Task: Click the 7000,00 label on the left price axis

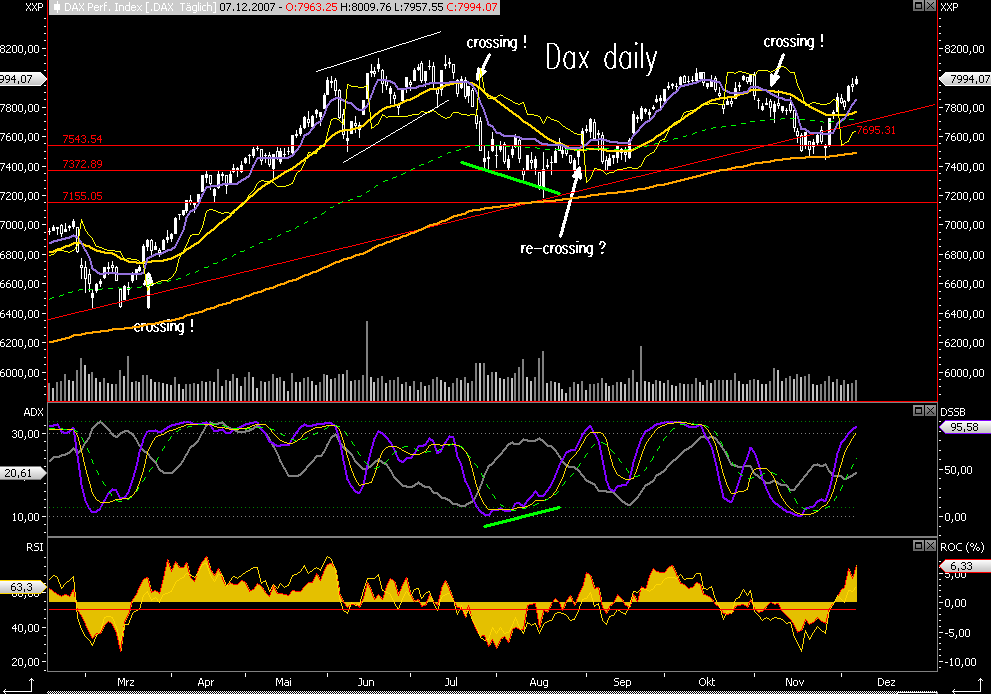Action: coord(20,225)
